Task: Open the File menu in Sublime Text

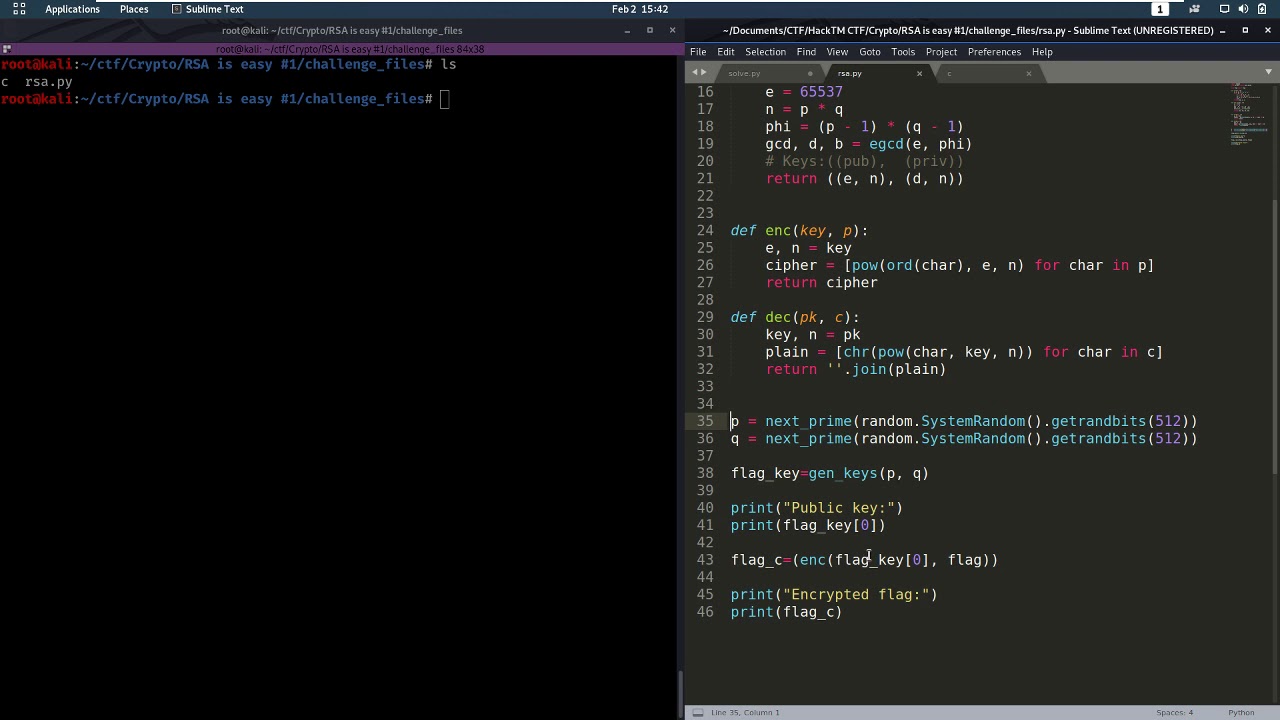Action: pos(698,52)
